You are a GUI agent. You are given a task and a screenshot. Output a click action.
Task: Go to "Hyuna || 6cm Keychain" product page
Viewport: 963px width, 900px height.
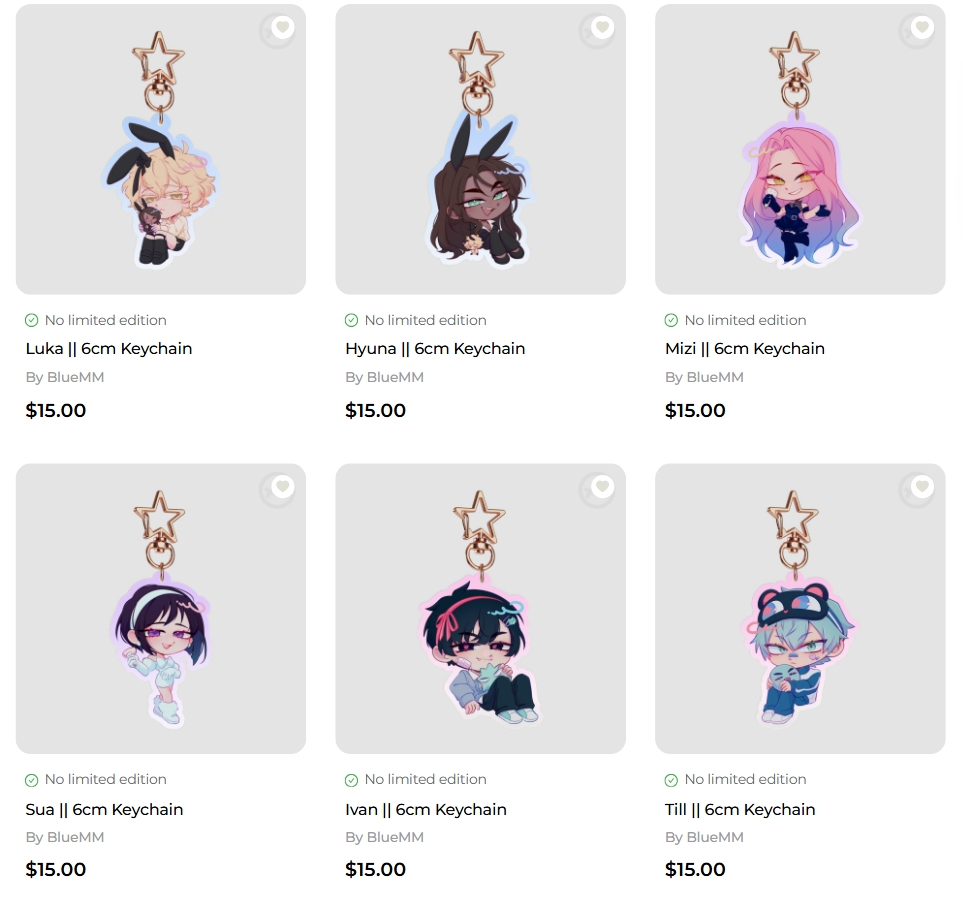(x=435, y=349)
